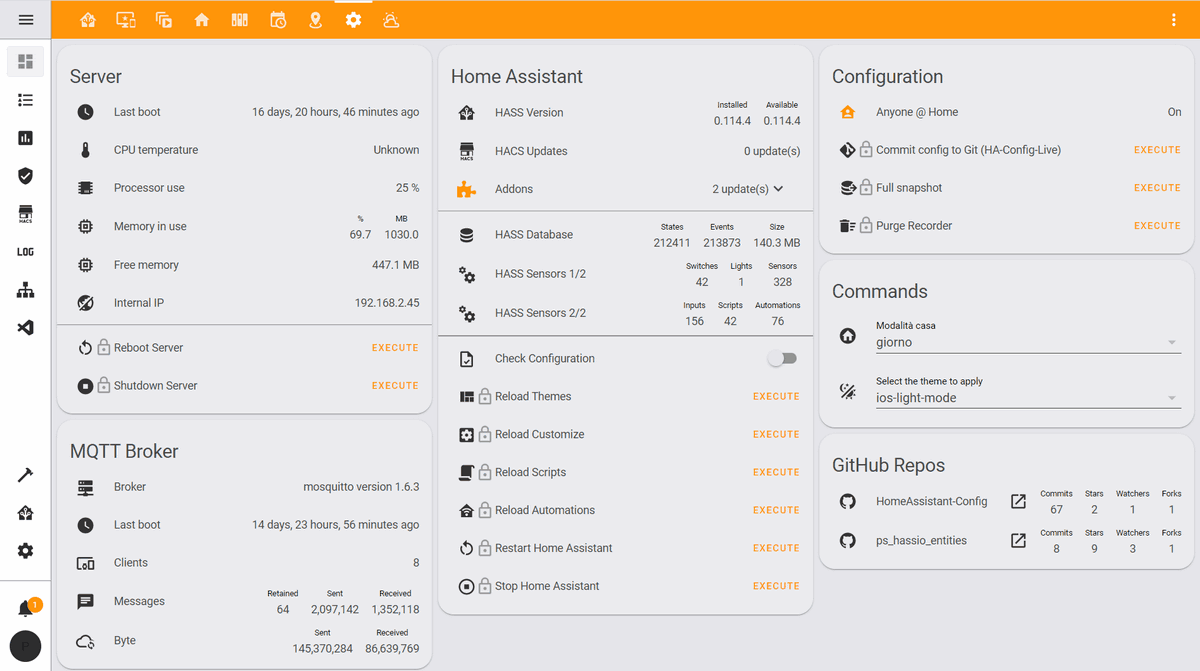Open the LOG sidebar item
1200x671 pixels.
pyautogui.click(x=26, y=252)
